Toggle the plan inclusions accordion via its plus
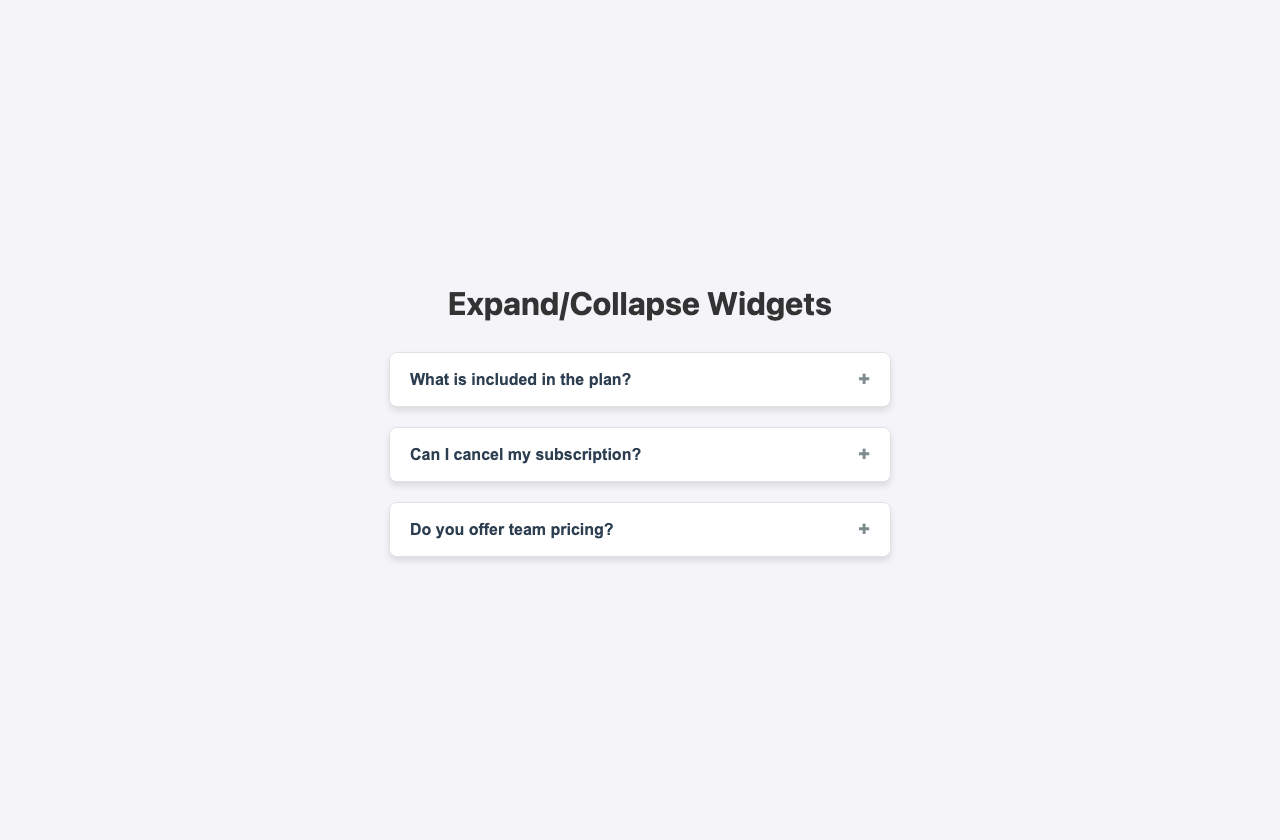Screen dimensions: 1280x840 (864, 379)
